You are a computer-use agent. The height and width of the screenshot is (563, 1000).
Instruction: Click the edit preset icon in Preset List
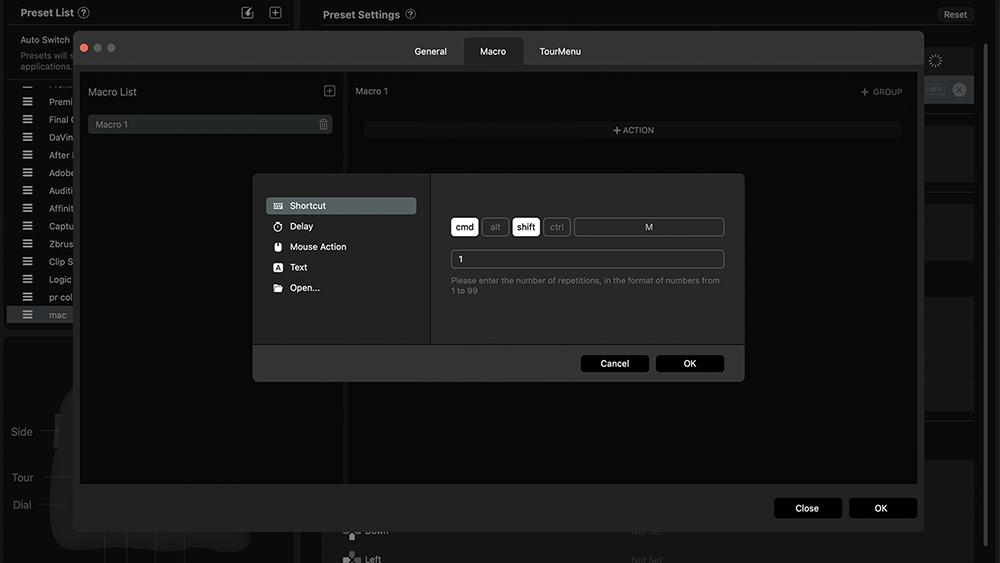(247, 13)
